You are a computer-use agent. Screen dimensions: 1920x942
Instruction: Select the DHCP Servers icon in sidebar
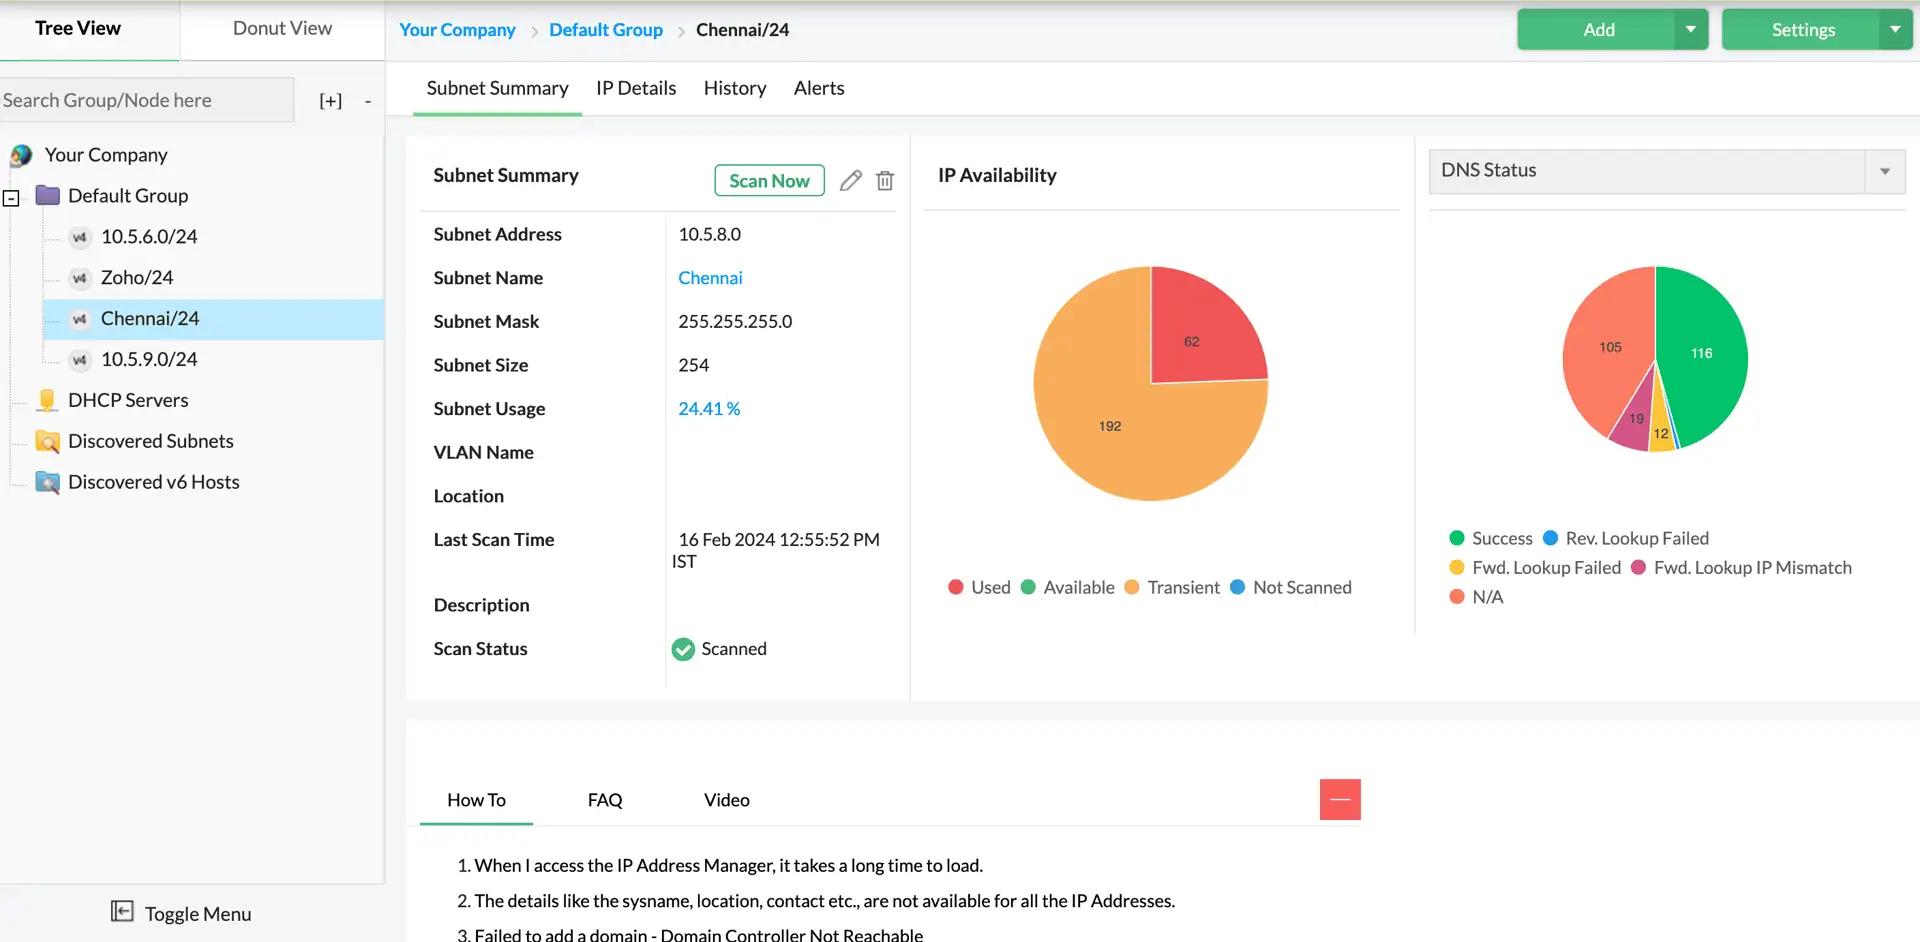pos(46,399)
